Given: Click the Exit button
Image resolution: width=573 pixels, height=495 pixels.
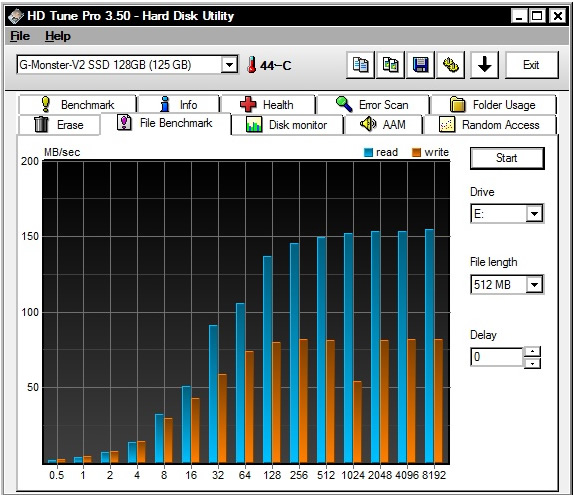Looking at the screenshot, I should point(531,65).
